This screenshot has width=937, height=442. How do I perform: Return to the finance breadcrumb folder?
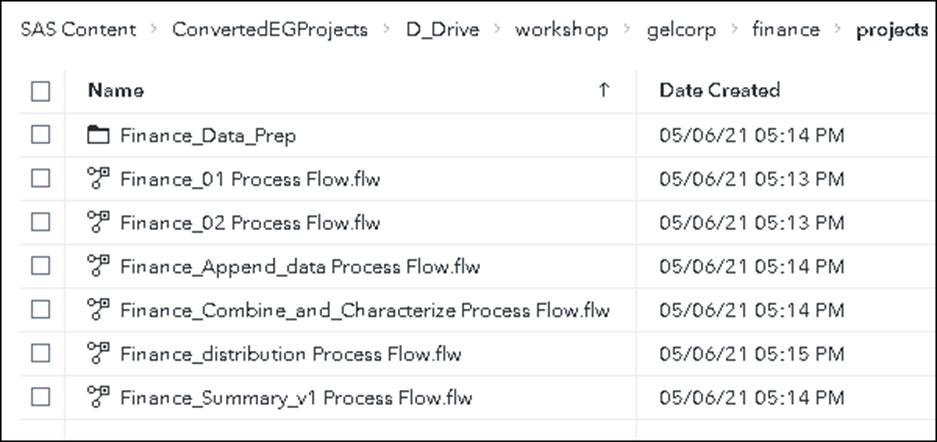point(786,30)
